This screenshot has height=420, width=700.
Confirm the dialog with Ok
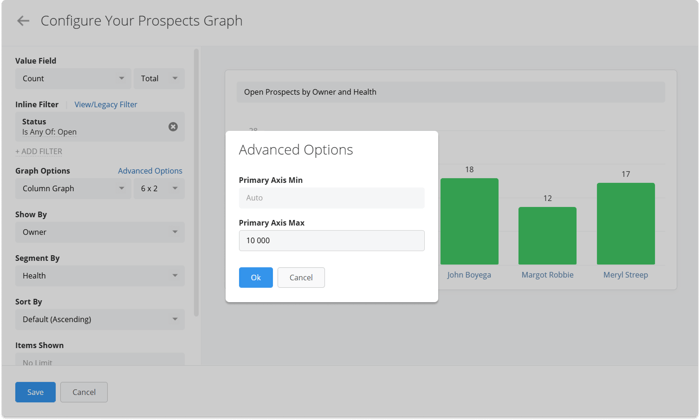255,277
